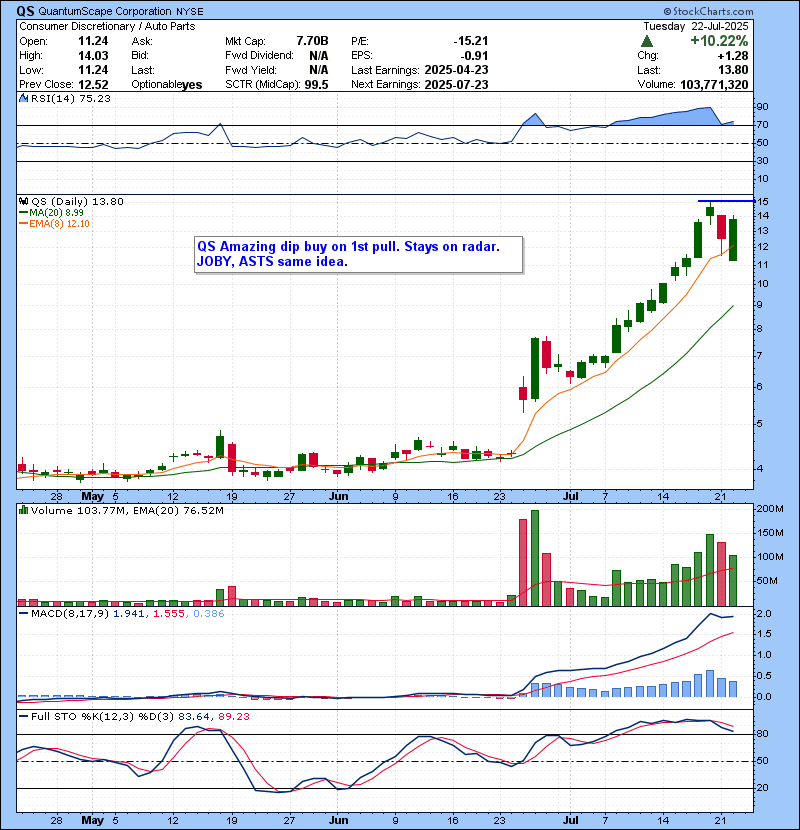800x830 pixels.
Task: Click the Chg value +1.28
Action: click(x=733, y=56)
